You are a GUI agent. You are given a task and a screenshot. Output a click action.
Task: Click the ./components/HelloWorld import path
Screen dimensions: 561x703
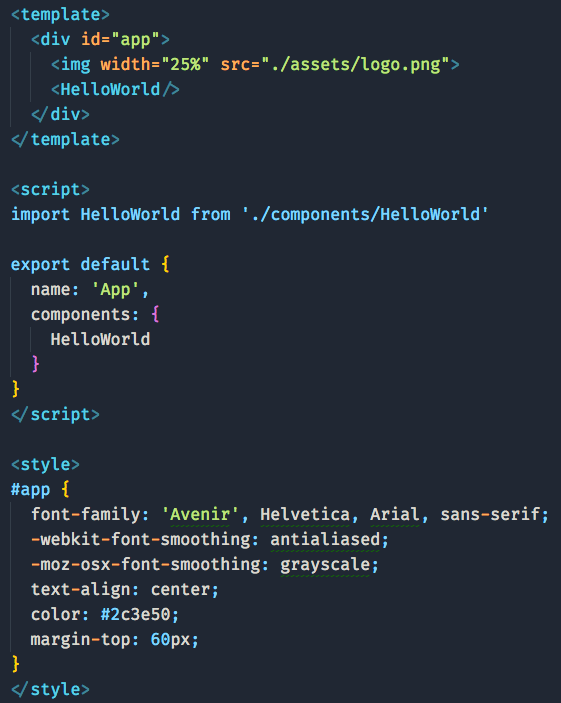pyautogui.click(x=365, y=214)
